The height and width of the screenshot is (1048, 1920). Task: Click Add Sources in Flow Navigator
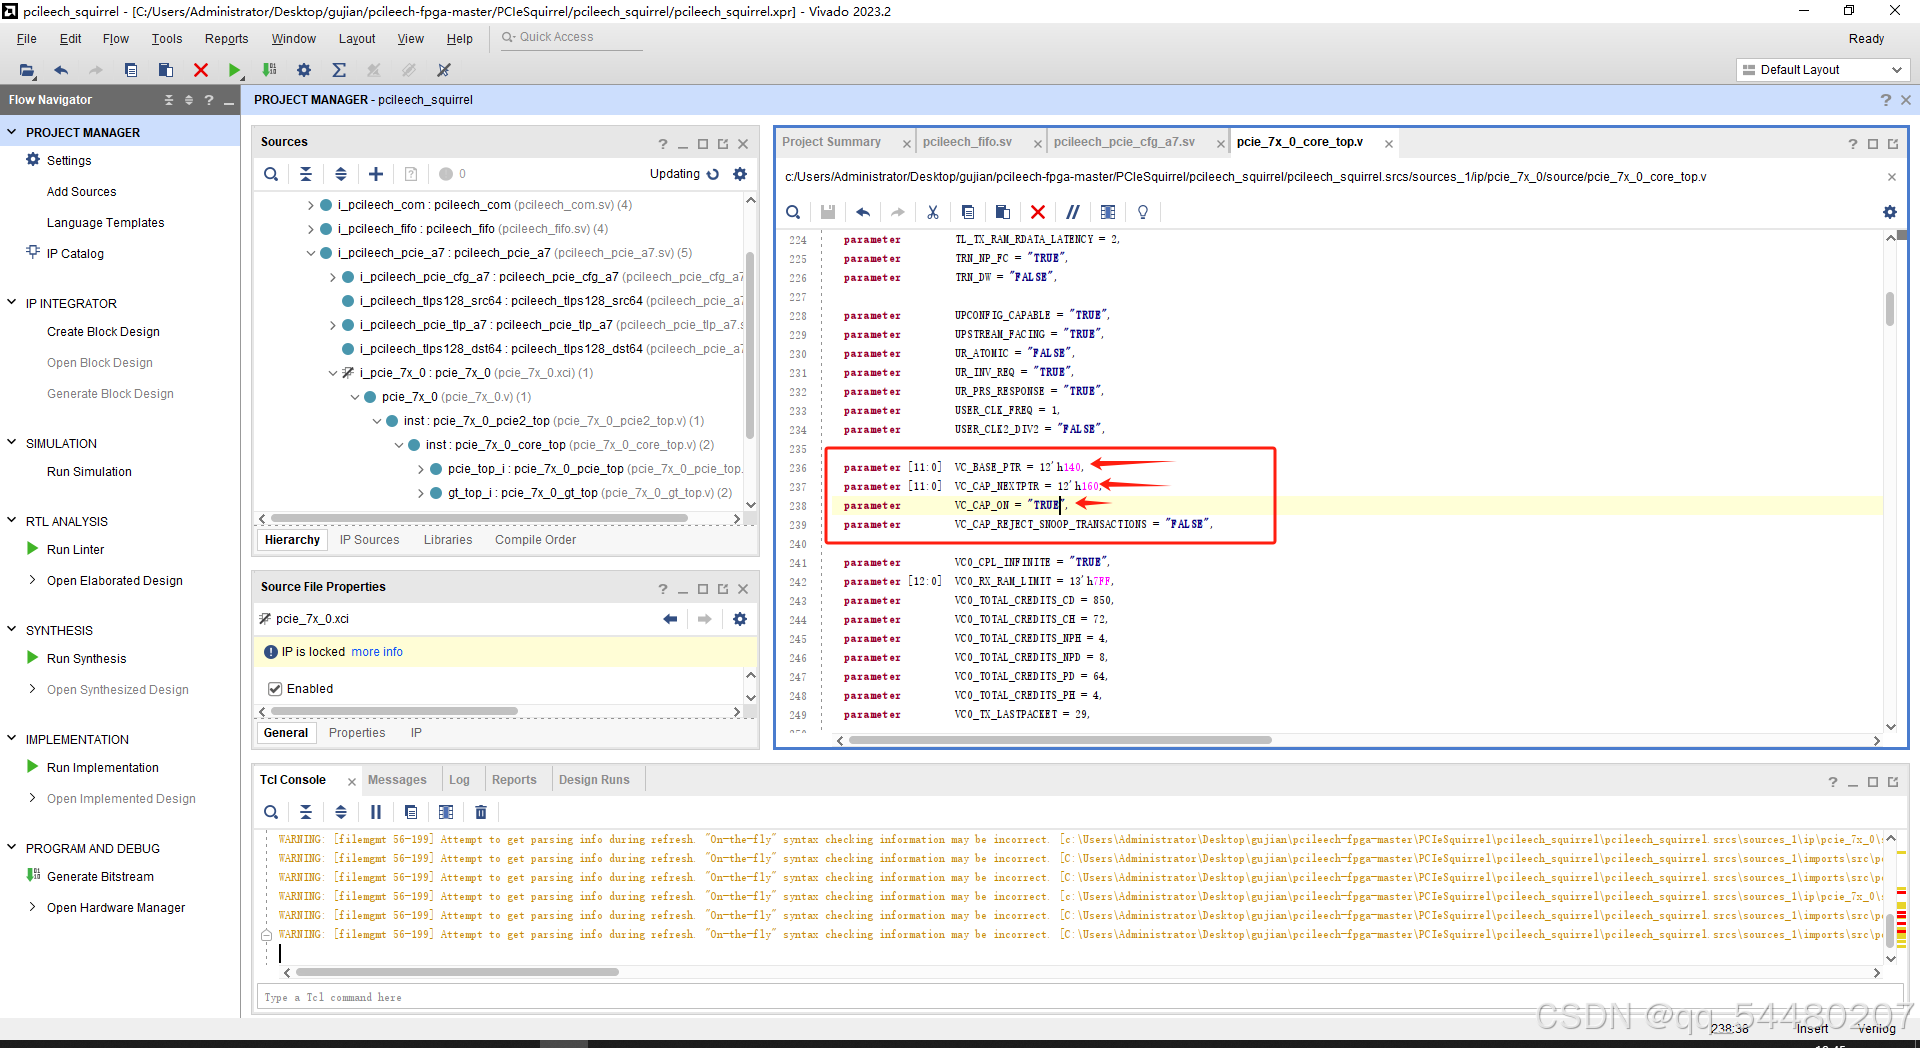click(x=81, y=192)
